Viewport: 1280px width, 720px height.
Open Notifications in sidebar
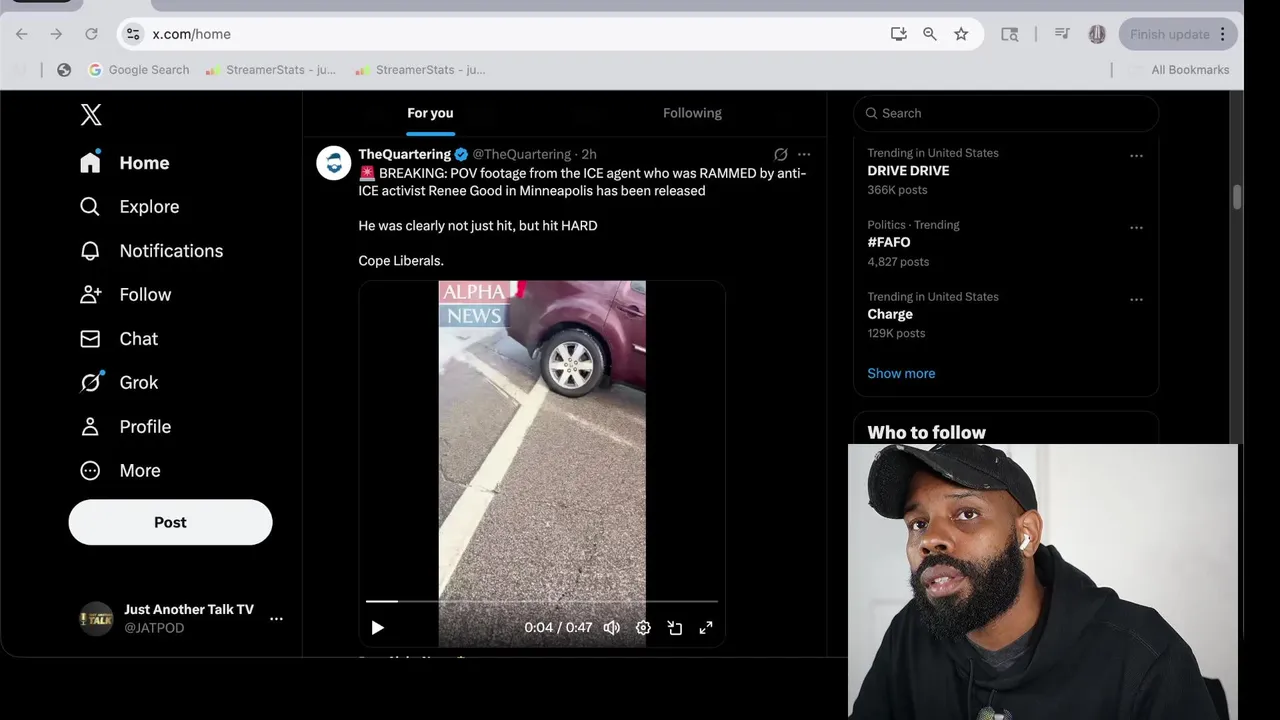tap(151, 251)
